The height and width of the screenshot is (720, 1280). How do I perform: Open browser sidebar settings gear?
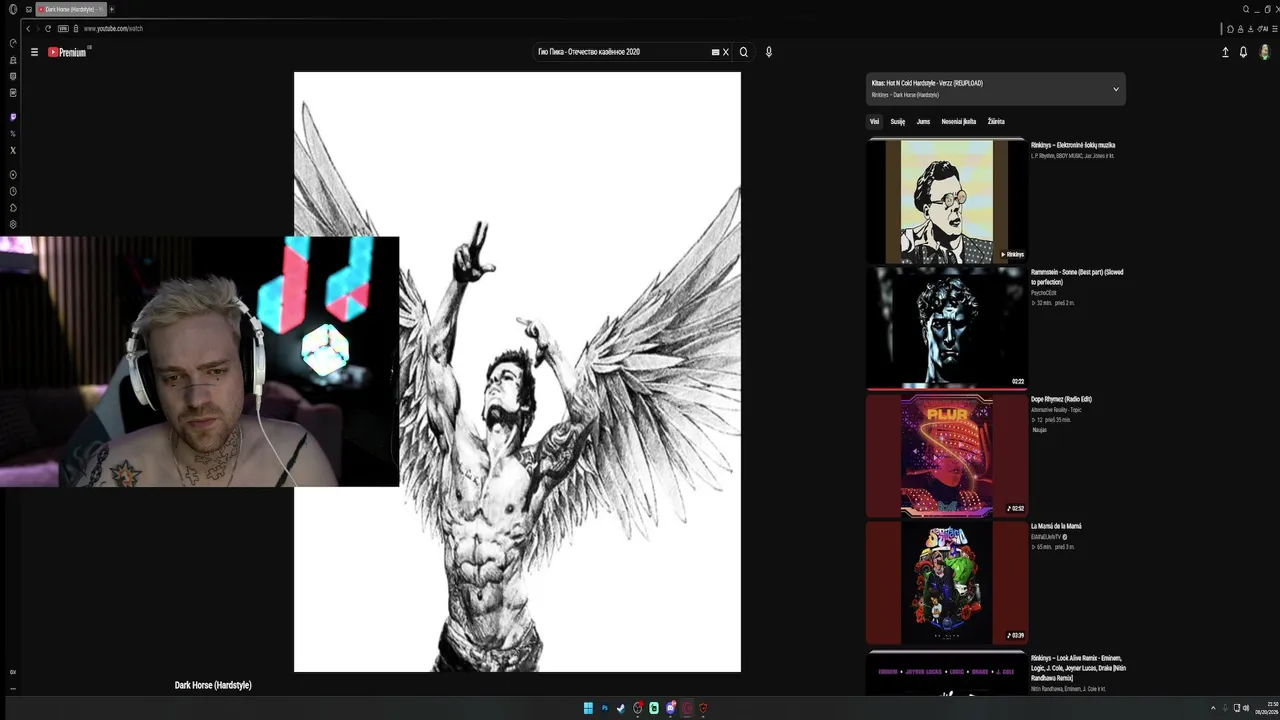pos(13,224)
